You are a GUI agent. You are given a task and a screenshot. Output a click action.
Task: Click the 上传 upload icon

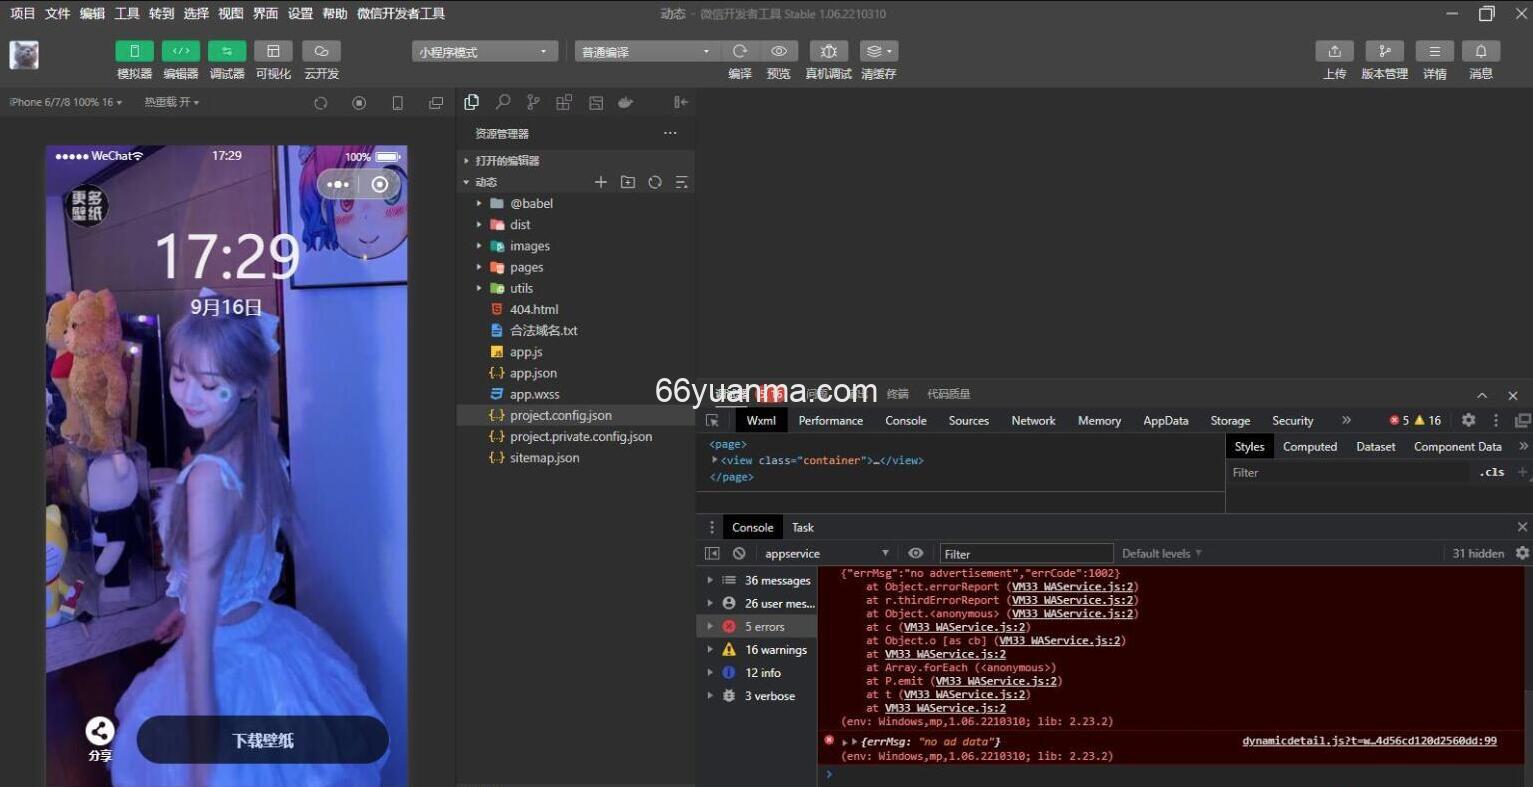[x=1334, y=51]
